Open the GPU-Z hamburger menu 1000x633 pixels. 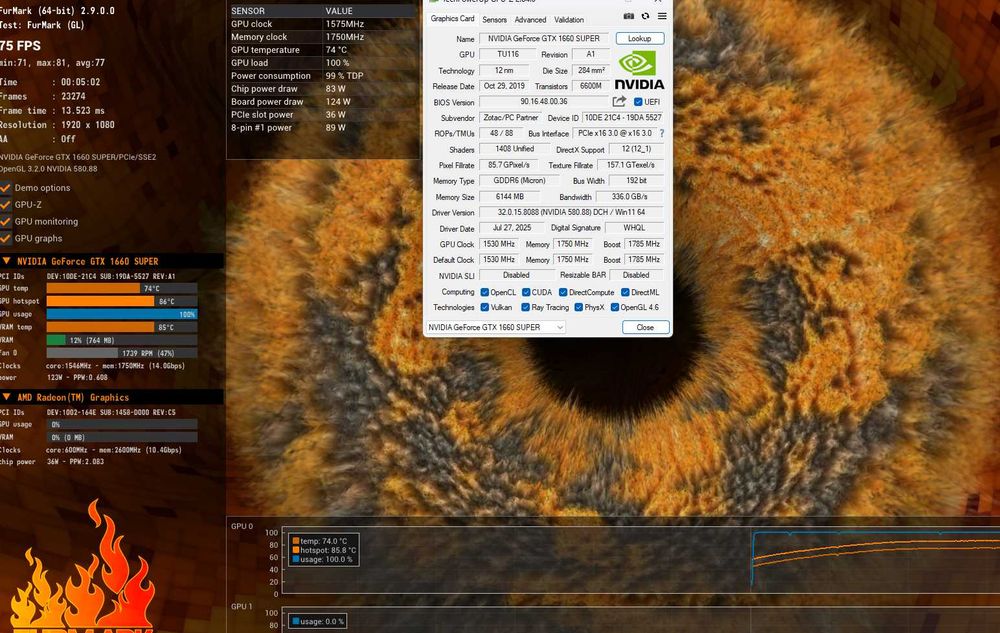662,16
